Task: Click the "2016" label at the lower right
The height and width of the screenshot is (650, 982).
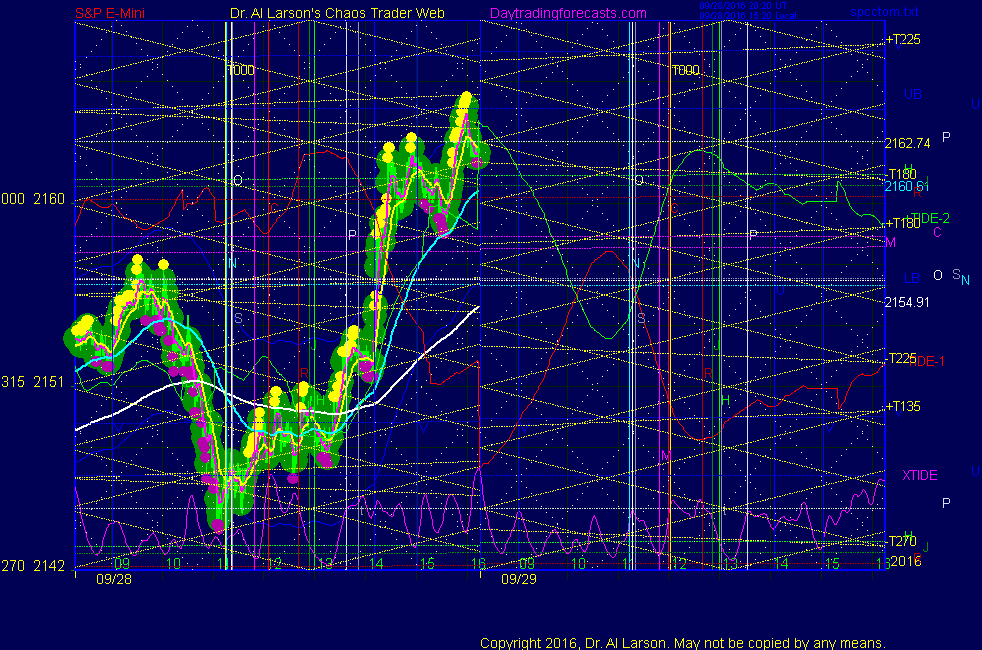Action: (906, 561)
